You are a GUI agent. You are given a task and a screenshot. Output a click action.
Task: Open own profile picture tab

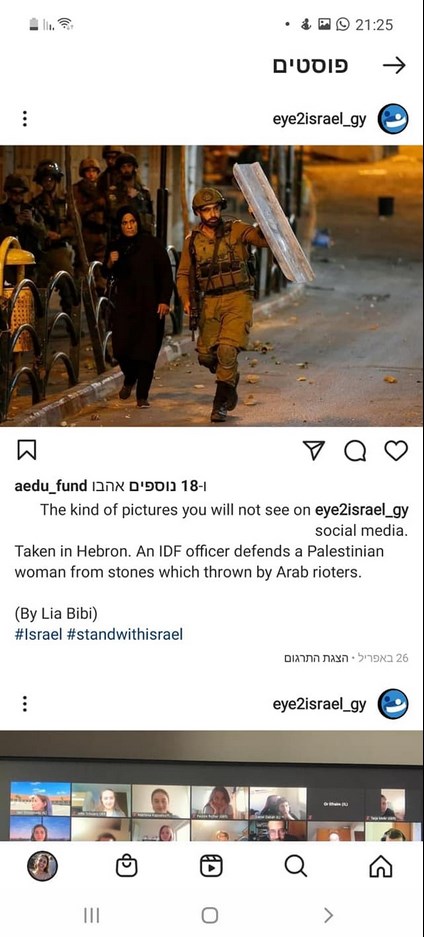click(42, 866)
